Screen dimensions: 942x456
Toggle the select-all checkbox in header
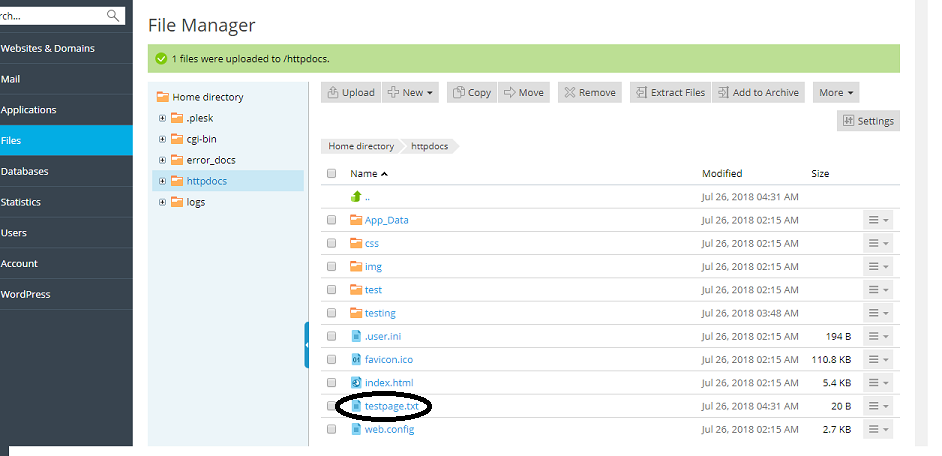pyautogui.click(x=331, y=174)
